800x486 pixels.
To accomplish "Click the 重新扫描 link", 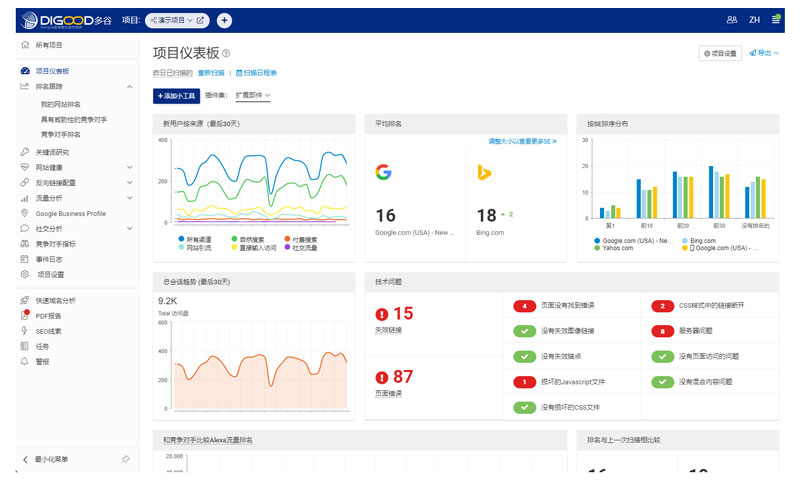I will 211,73.
